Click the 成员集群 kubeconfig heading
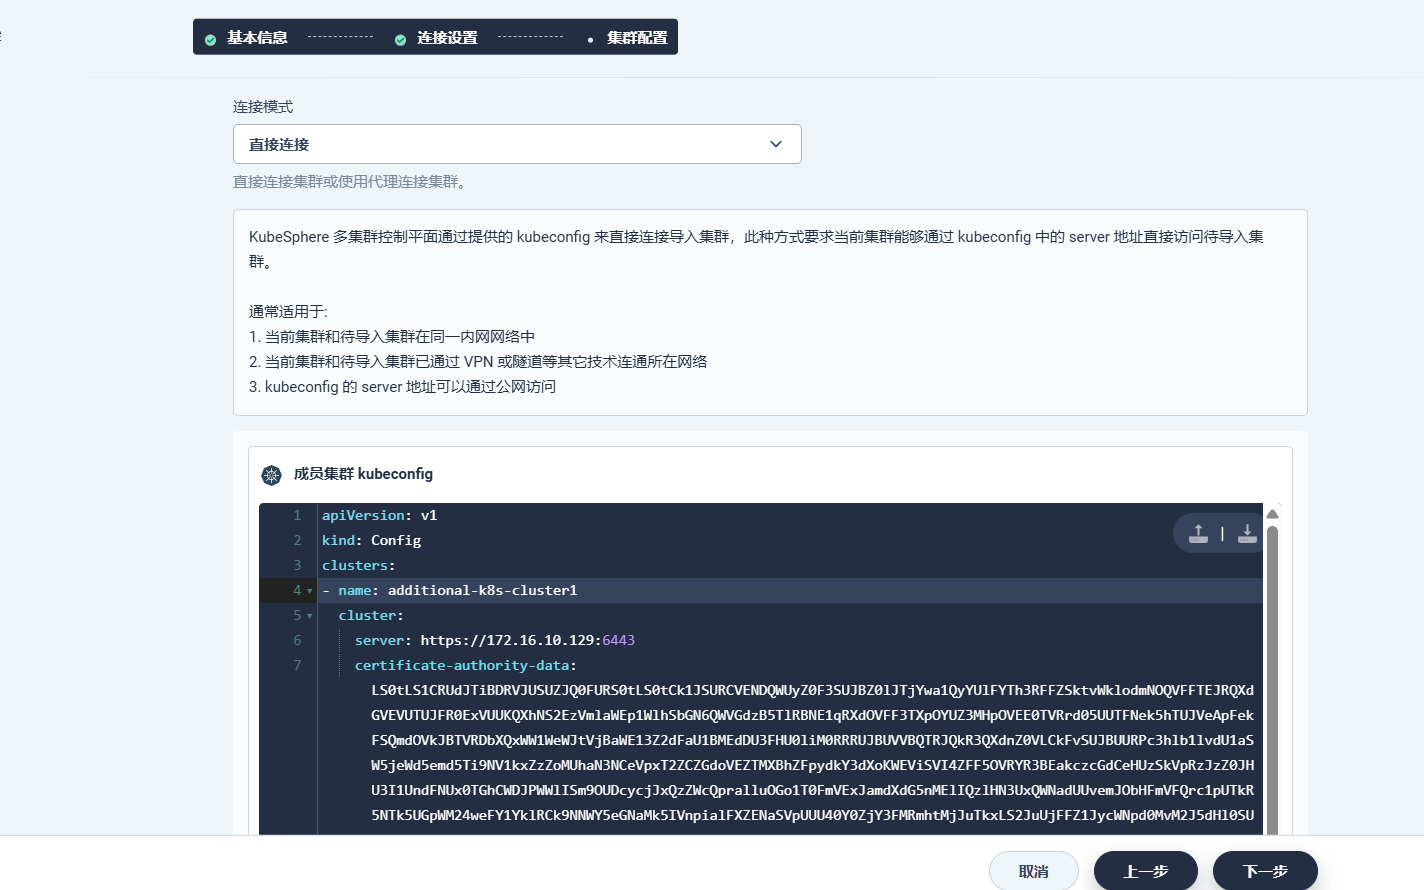The height and width of the screenshot is (890, 1424). tap(363, 474)
